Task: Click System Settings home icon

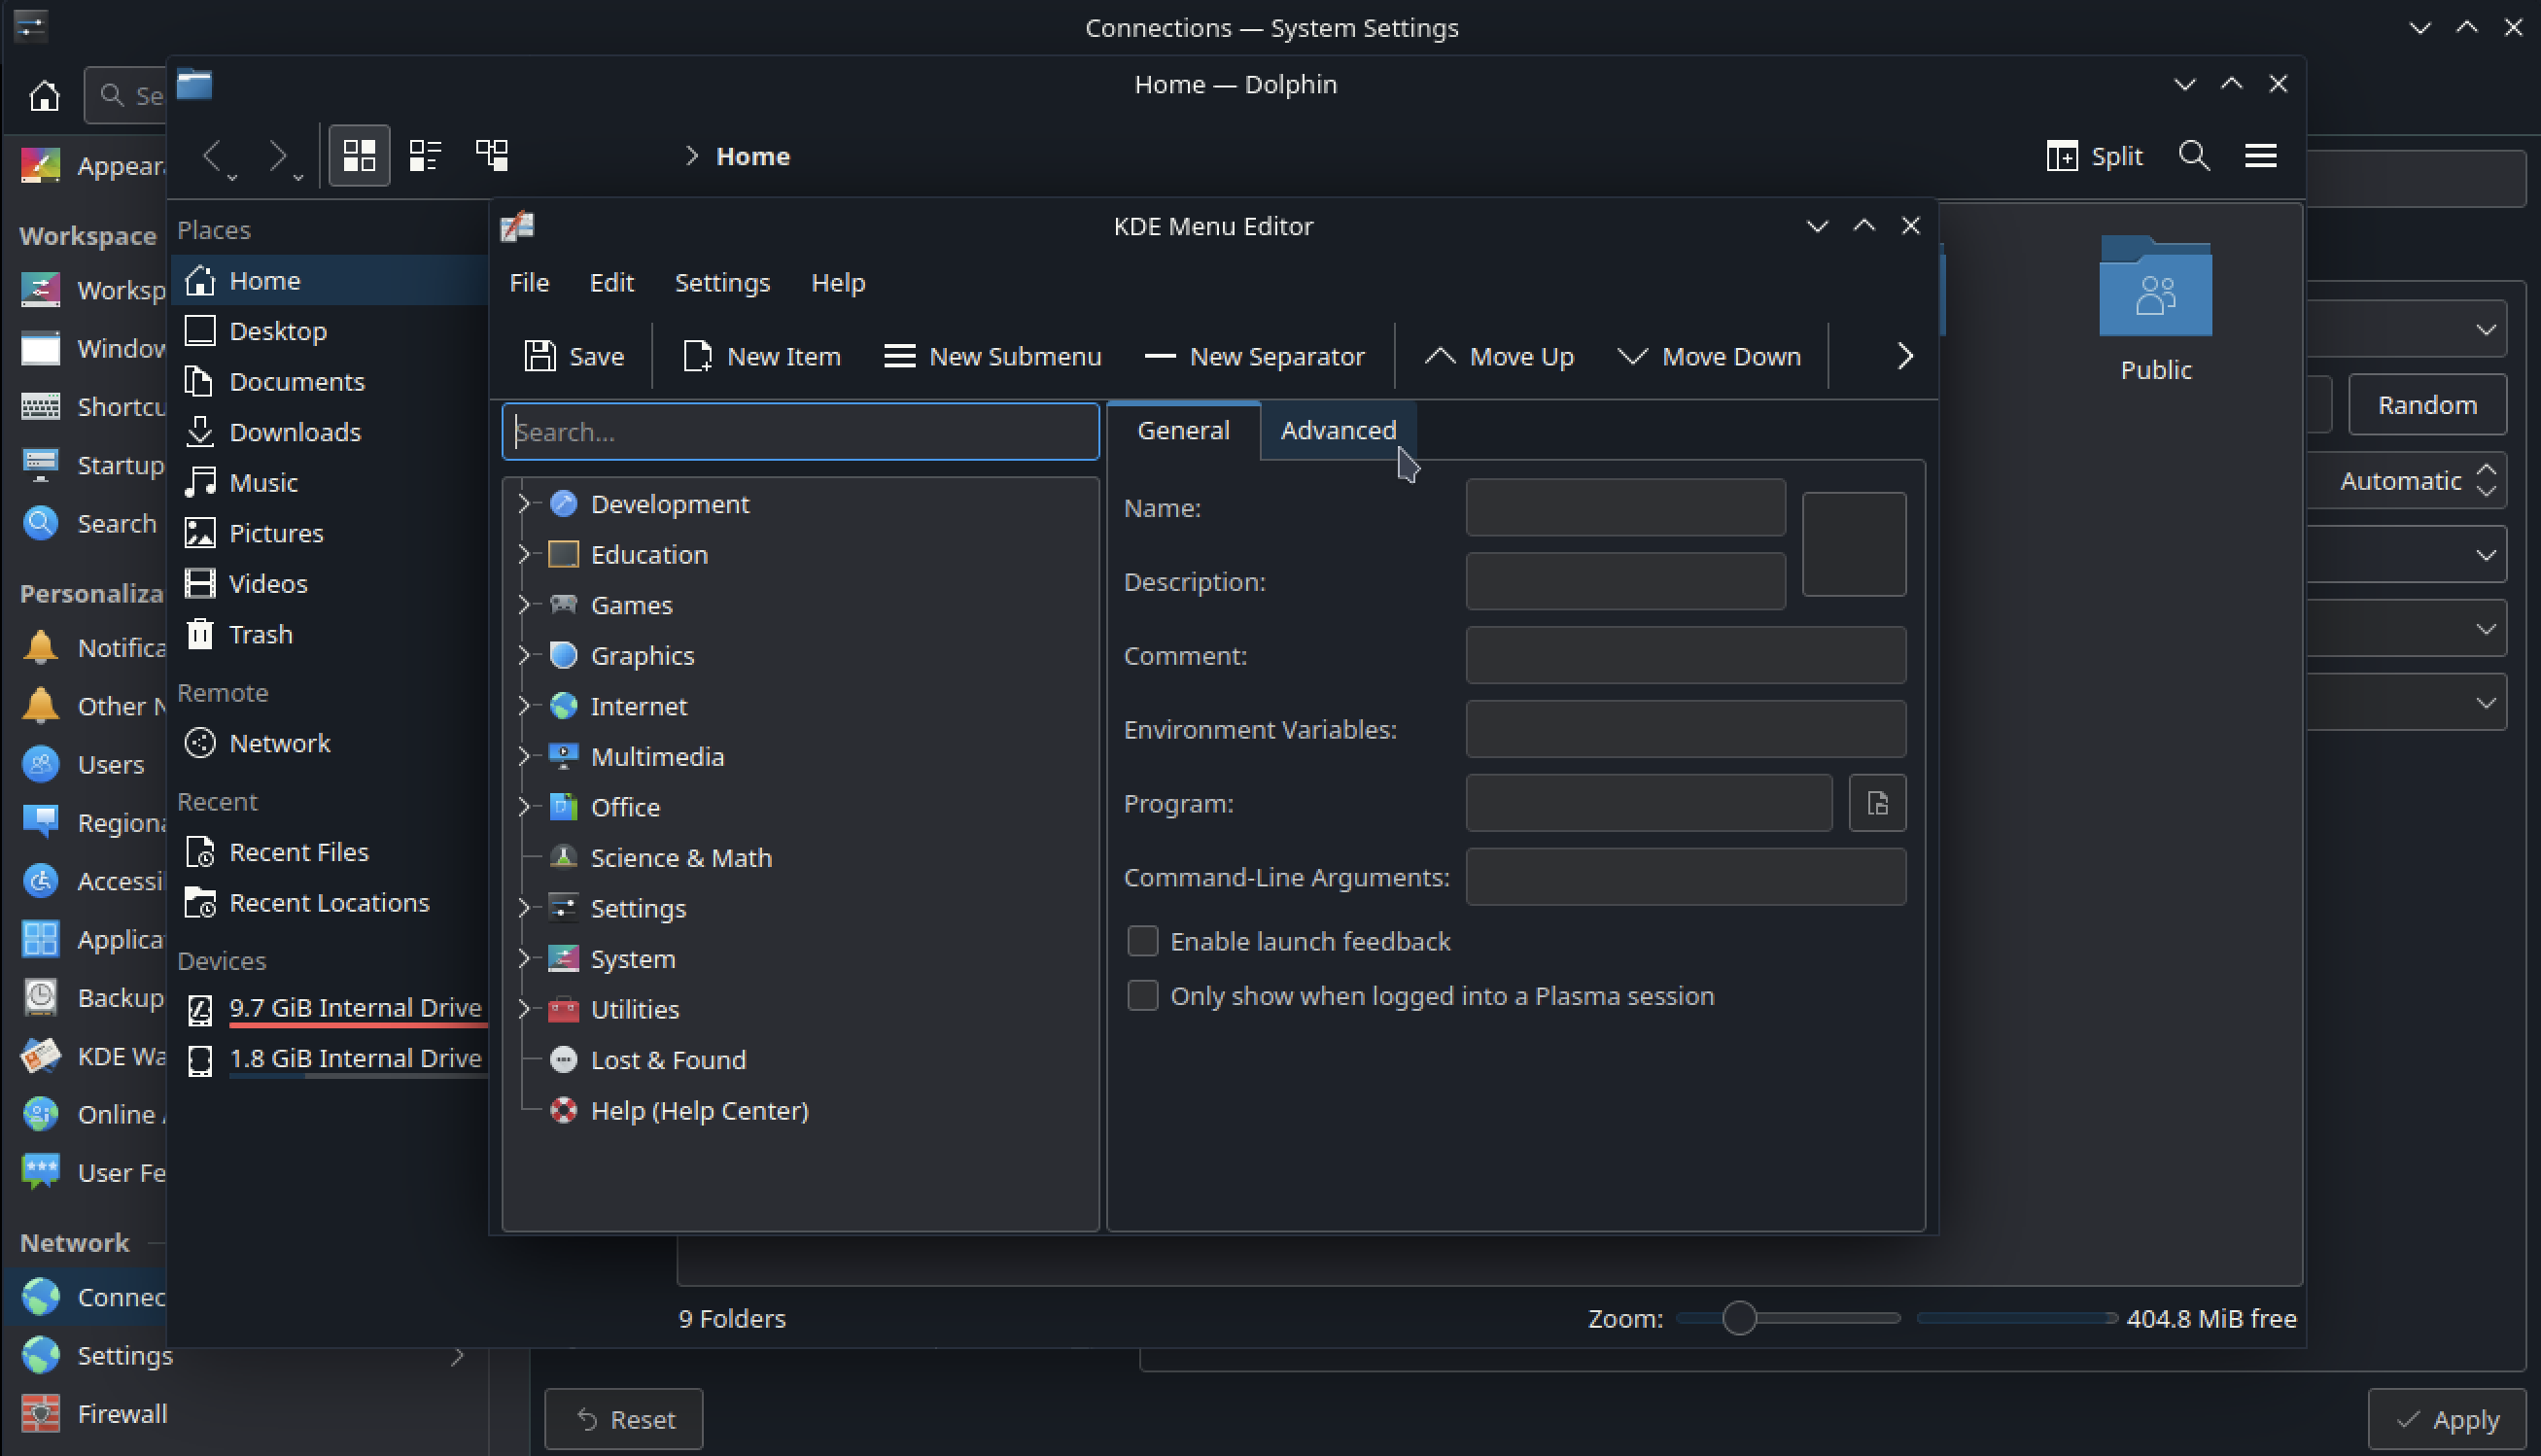Action: point(44,95)
